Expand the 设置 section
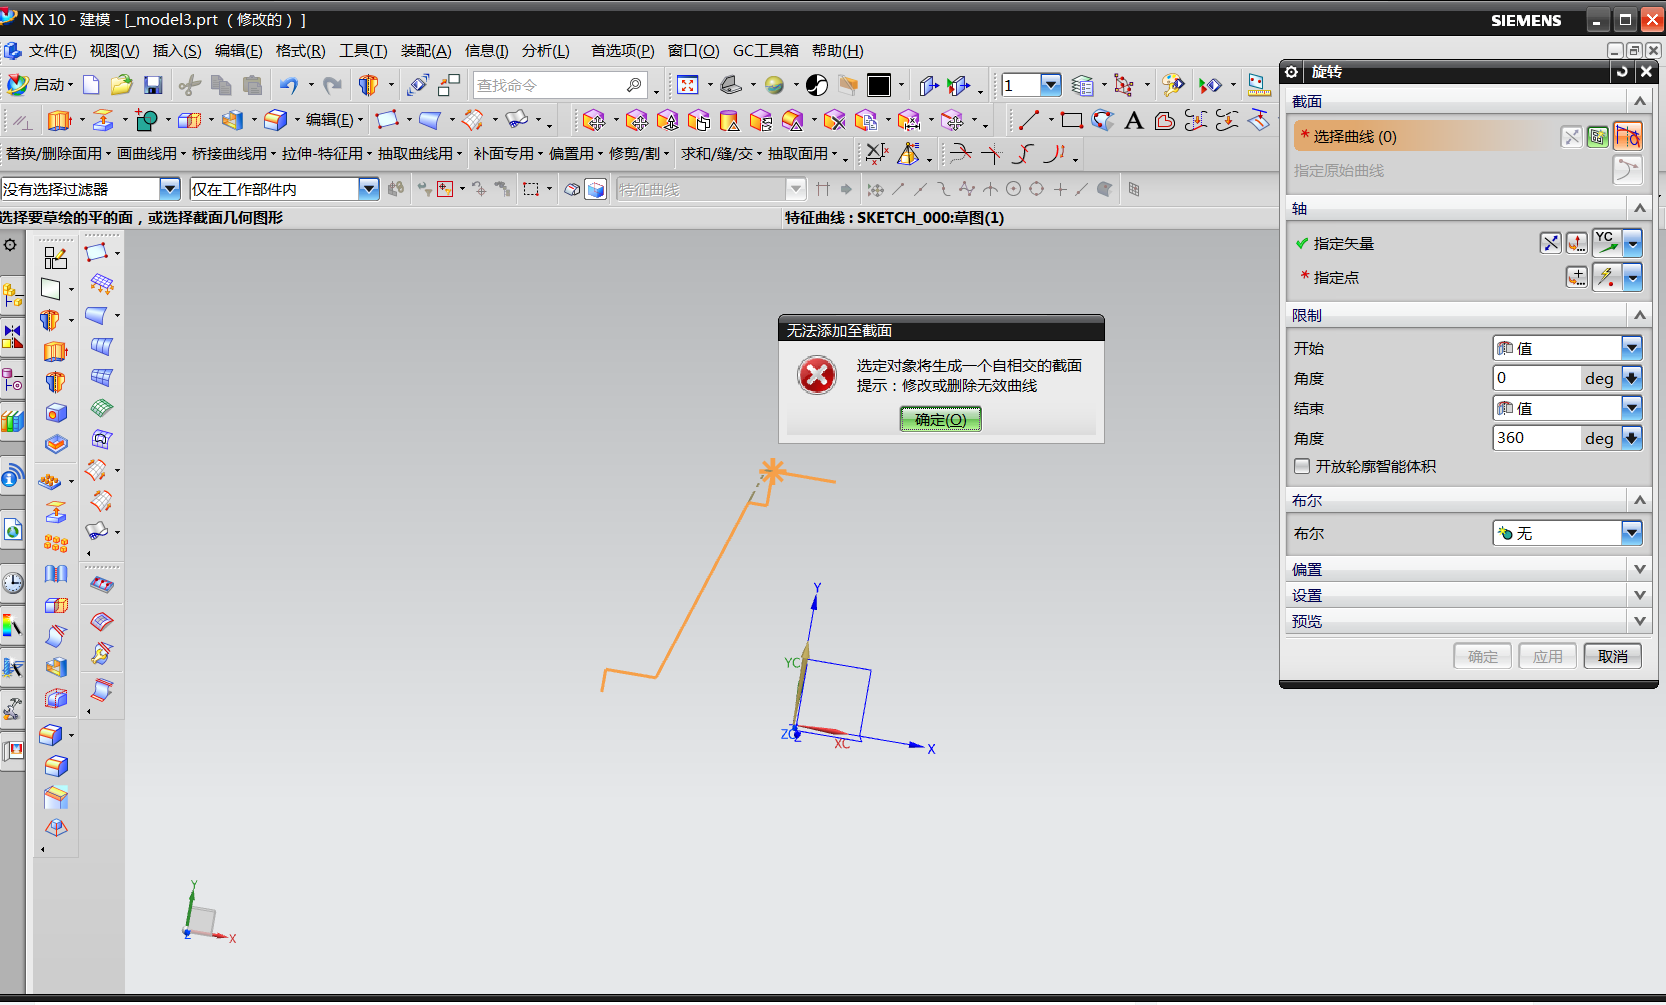Image resolution: width=1666 pixels, height=1005 pixels. [x=1640, y=595]
